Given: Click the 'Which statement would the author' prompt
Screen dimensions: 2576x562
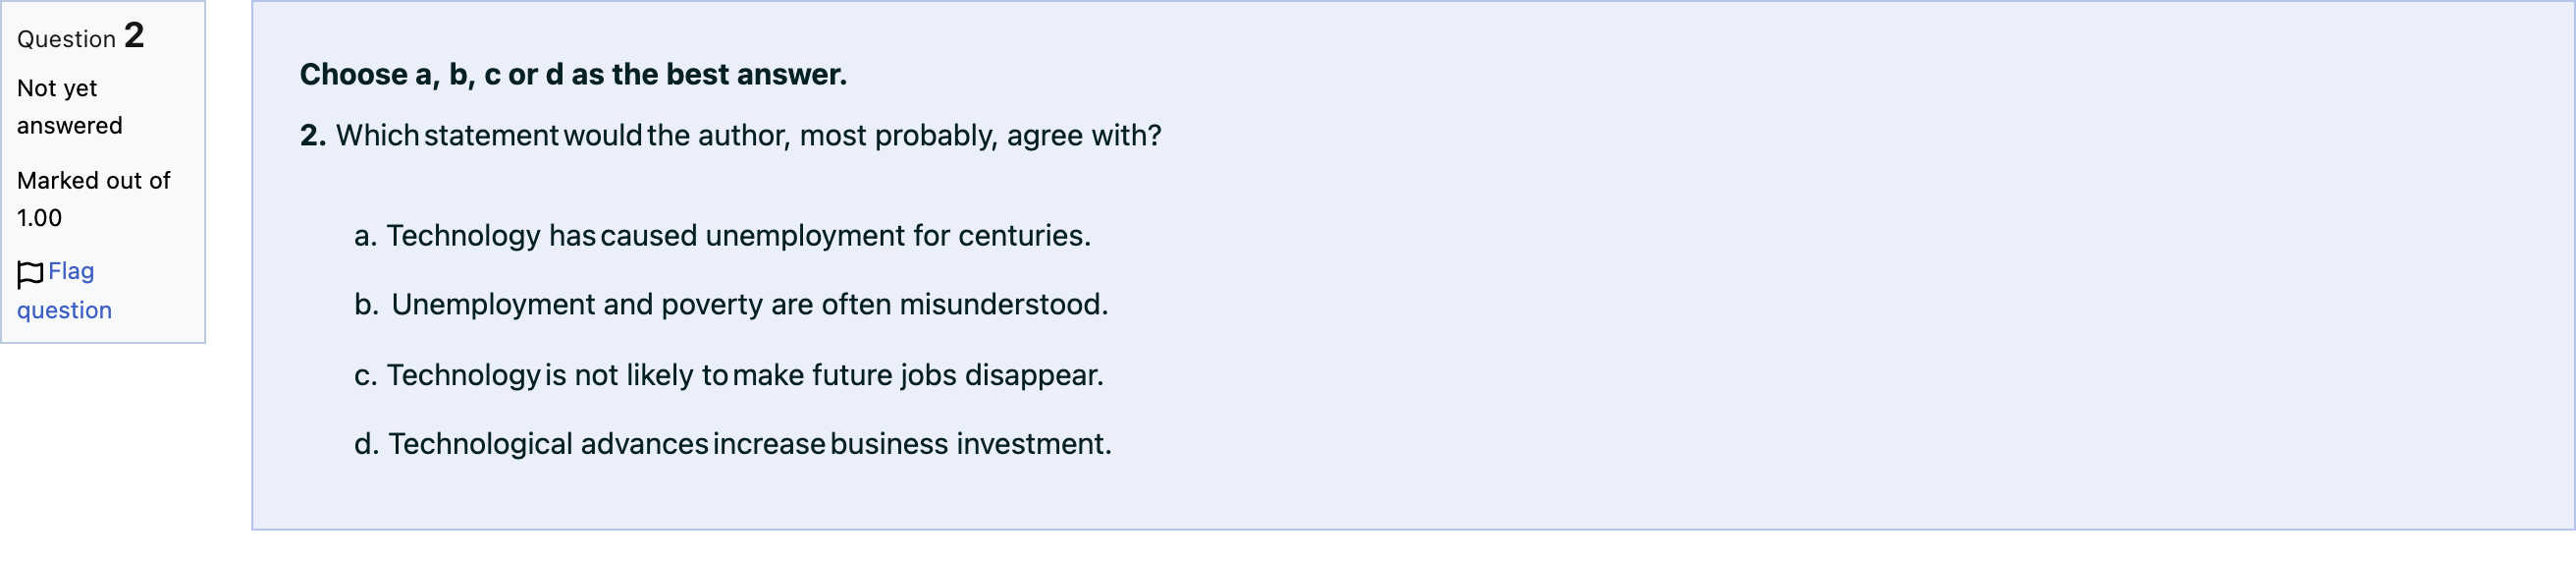Looking at the screenshot, I should tap(748, 136).
